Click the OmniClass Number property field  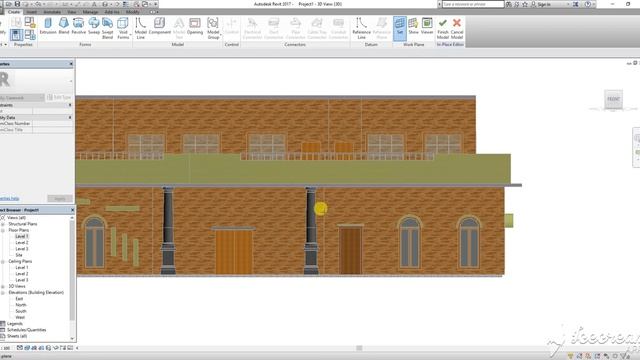[53, 123]
